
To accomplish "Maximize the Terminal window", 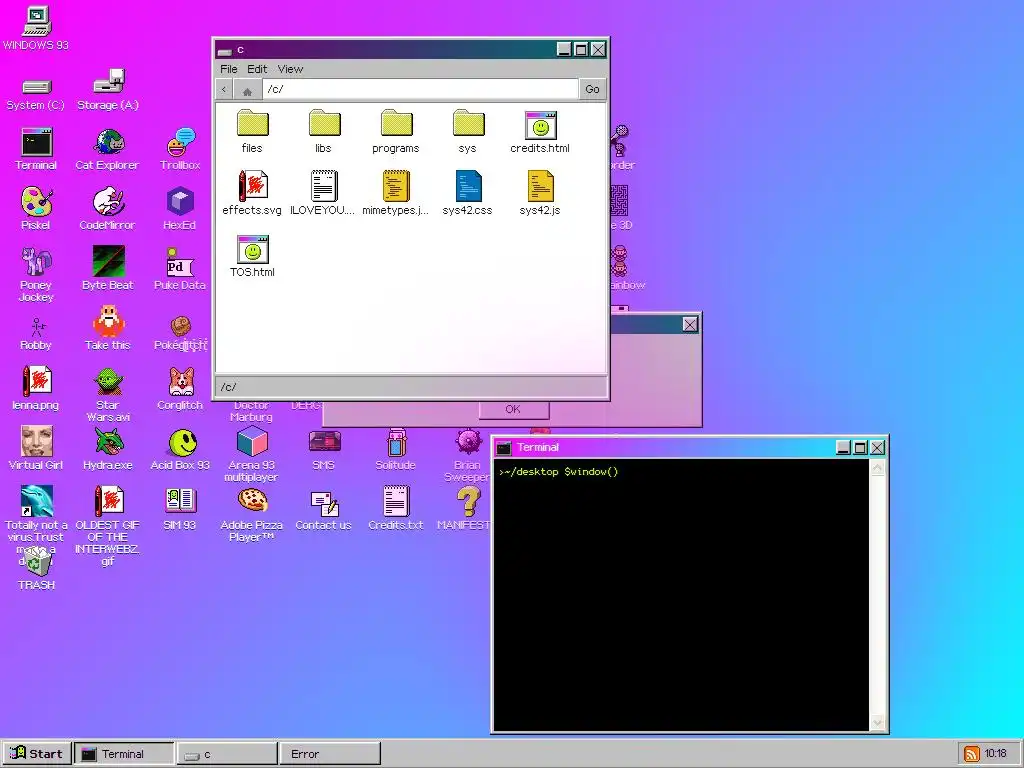I will click(x=860, y=447).
